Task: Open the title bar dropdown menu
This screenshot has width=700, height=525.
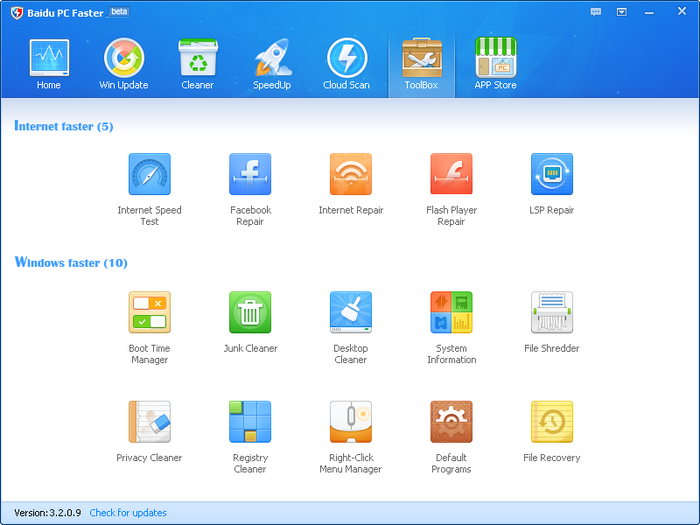Action: tap(622, 12)
